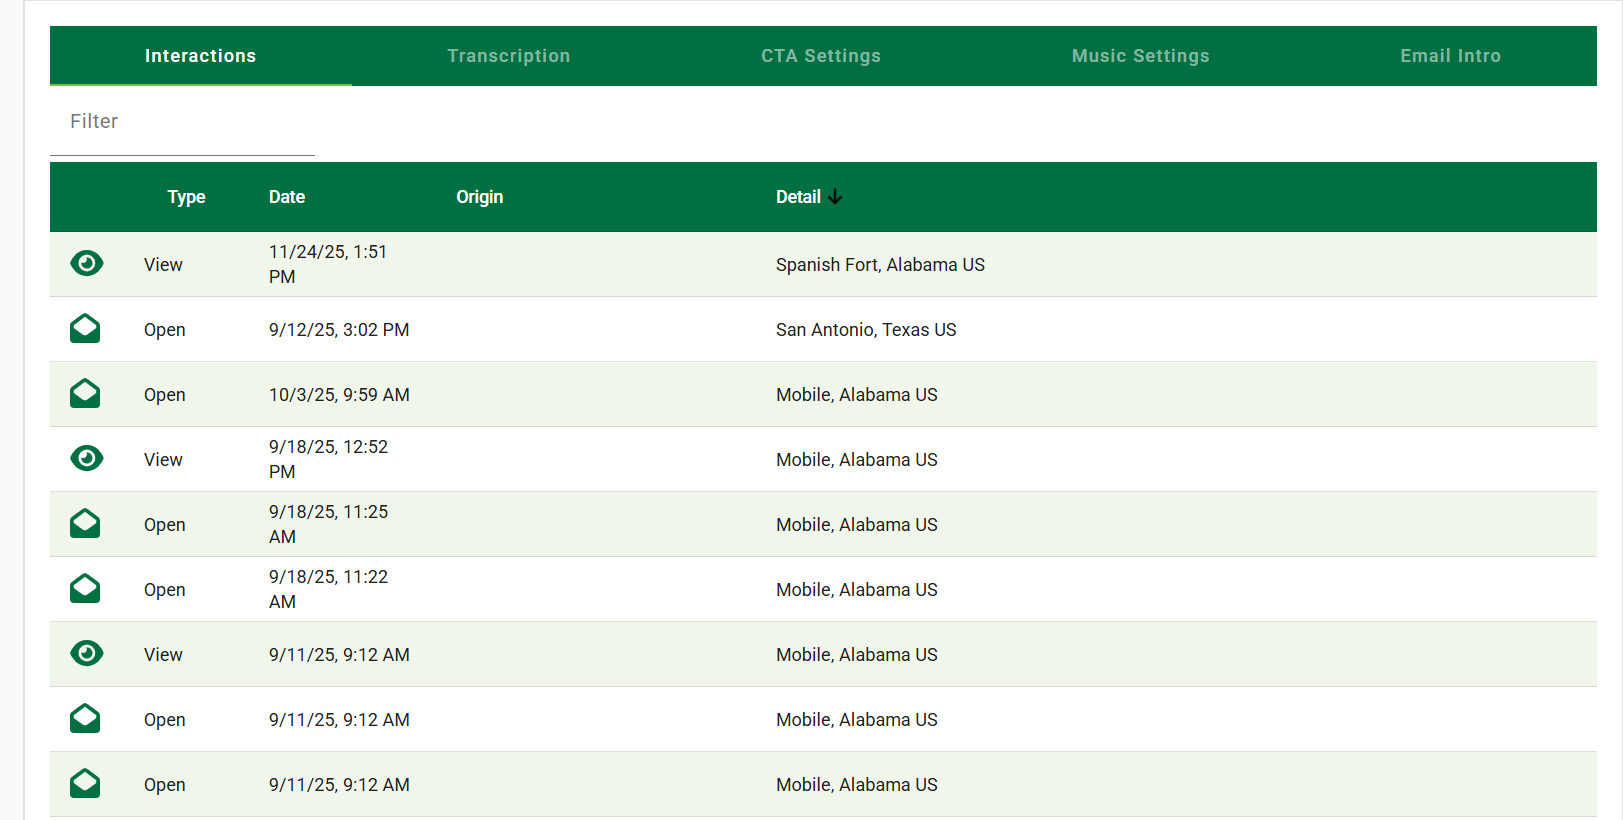Go to the Music Settings tab
The height and width of the screenshot is (820, 1623).
coord(1140,56)
